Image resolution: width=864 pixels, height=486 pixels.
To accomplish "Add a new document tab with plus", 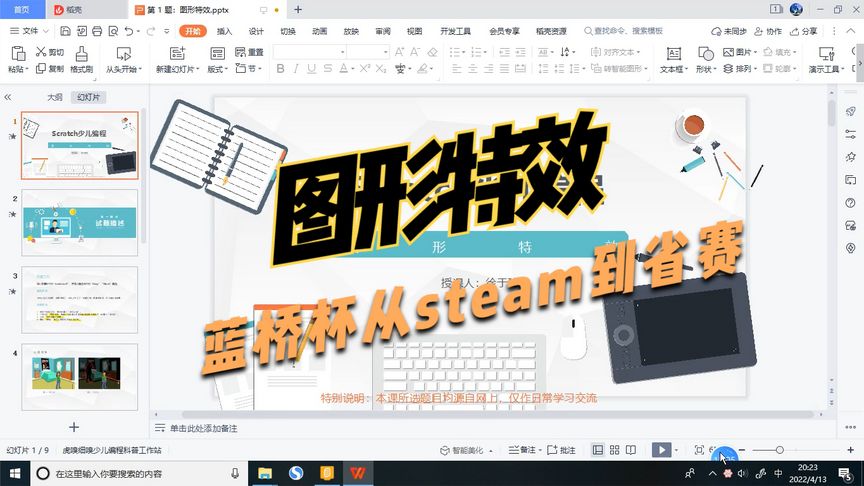I will (298, 9).
